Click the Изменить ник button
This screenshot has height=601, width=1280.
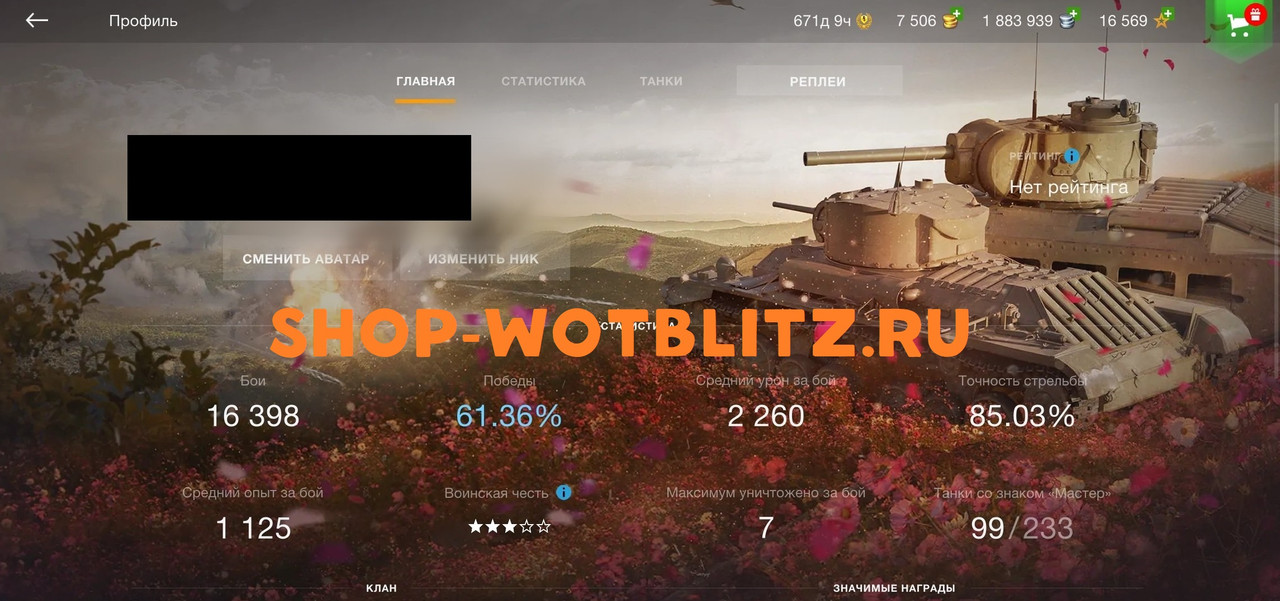pyautogui.click(x=484, y=259)
